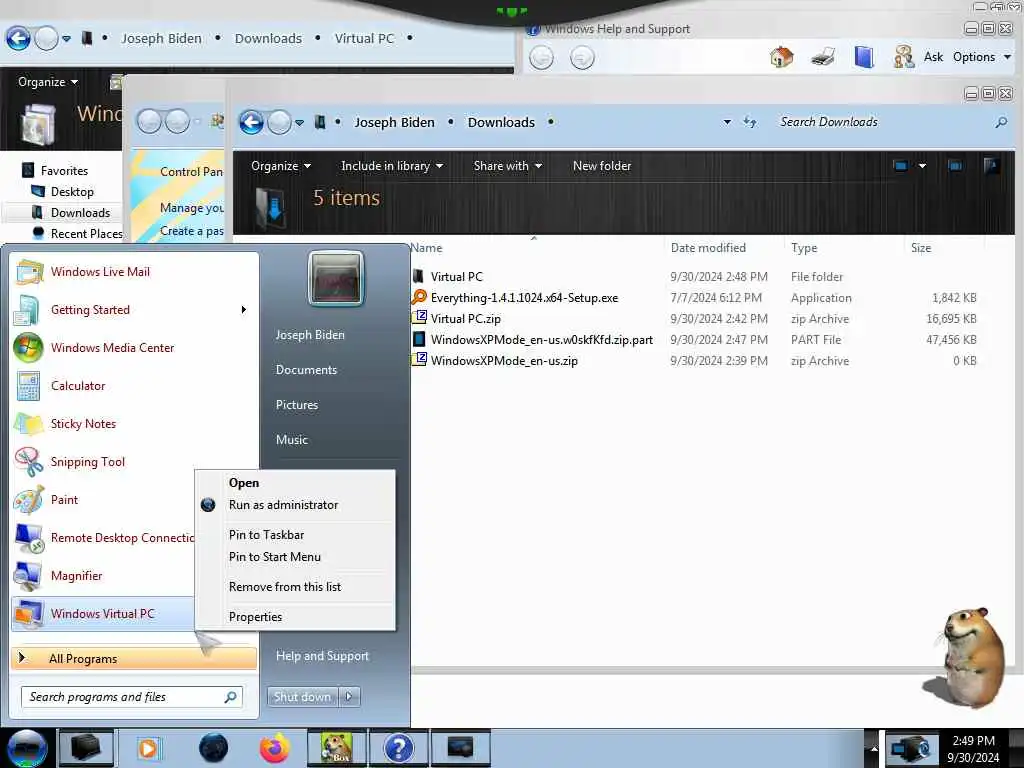Screen dimensions: 1024x768
Task: Click the Shut down button
Action: pyautogui.click(x=302, y=697)
